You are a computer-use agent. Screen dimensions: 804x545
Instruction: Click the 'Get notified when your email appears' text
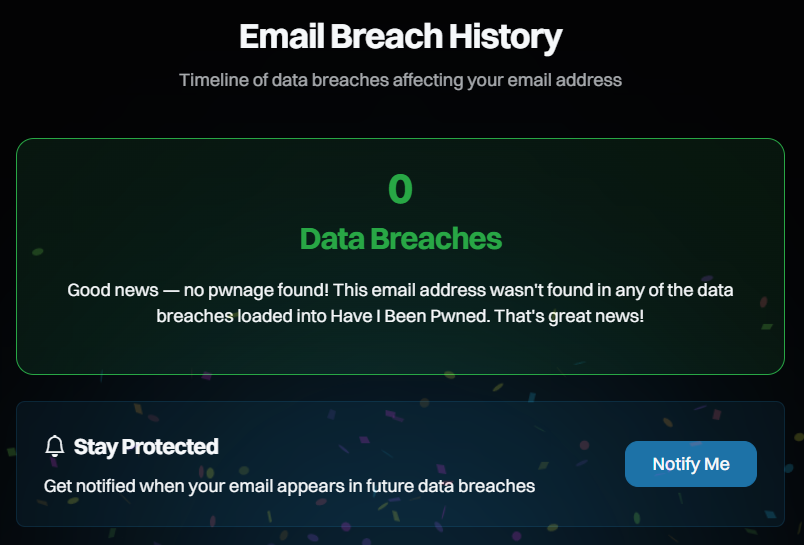pos(190,486)
